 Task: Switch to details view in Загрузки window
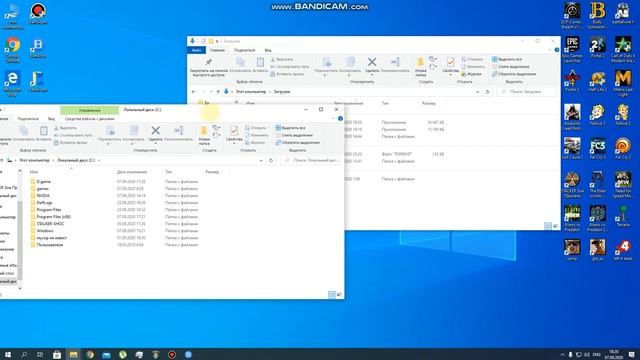click(x=548, y=226)
